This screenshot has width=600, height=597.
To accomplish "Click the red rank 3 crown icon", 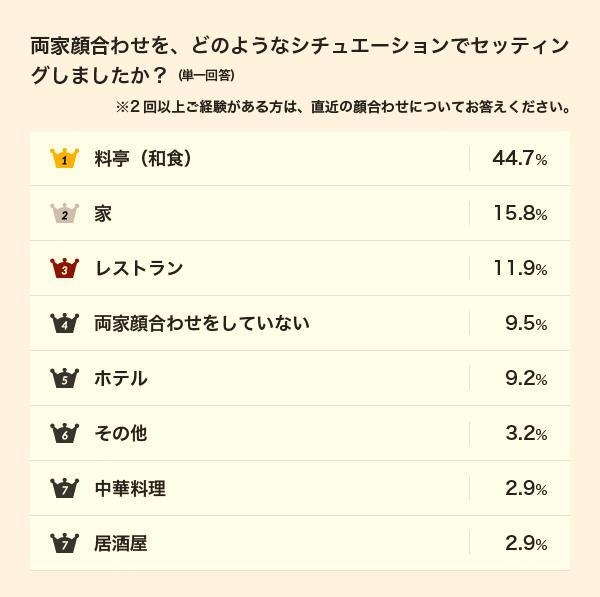I will tap(64, 268).
